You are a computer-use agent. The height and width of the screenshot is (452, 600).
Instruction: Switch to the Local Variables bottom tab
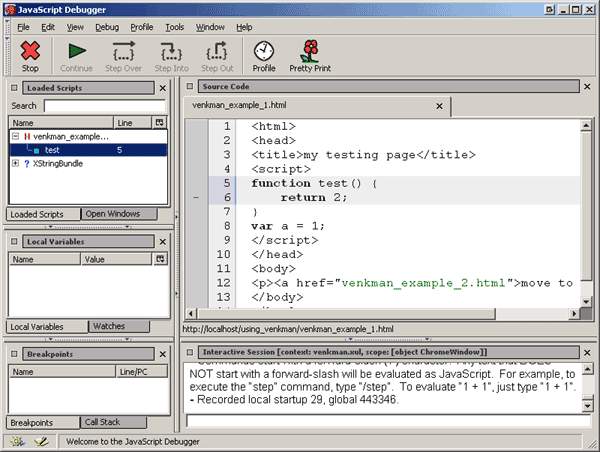coord(47,327)
